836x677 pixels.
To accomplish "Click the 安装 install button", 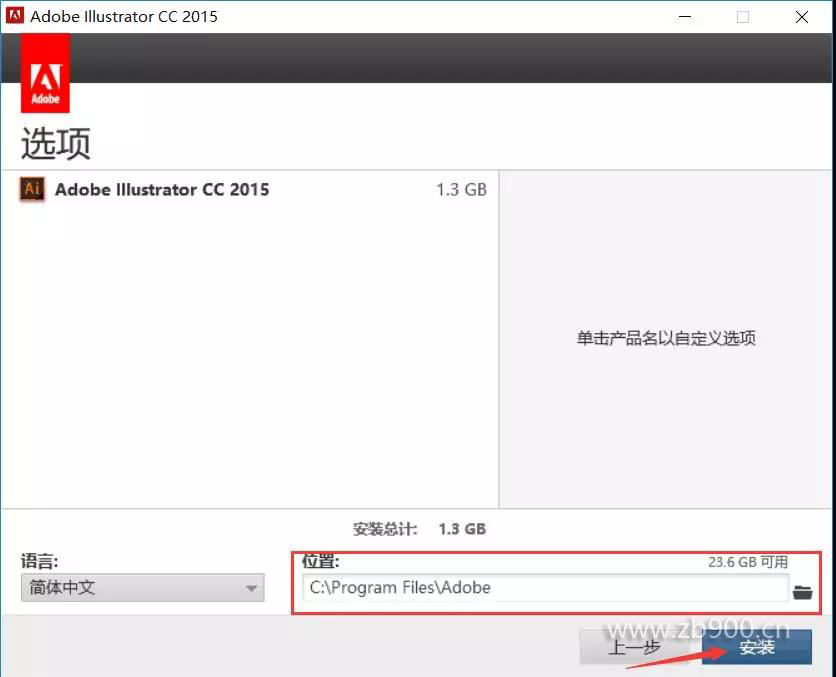I will (757, 647).
